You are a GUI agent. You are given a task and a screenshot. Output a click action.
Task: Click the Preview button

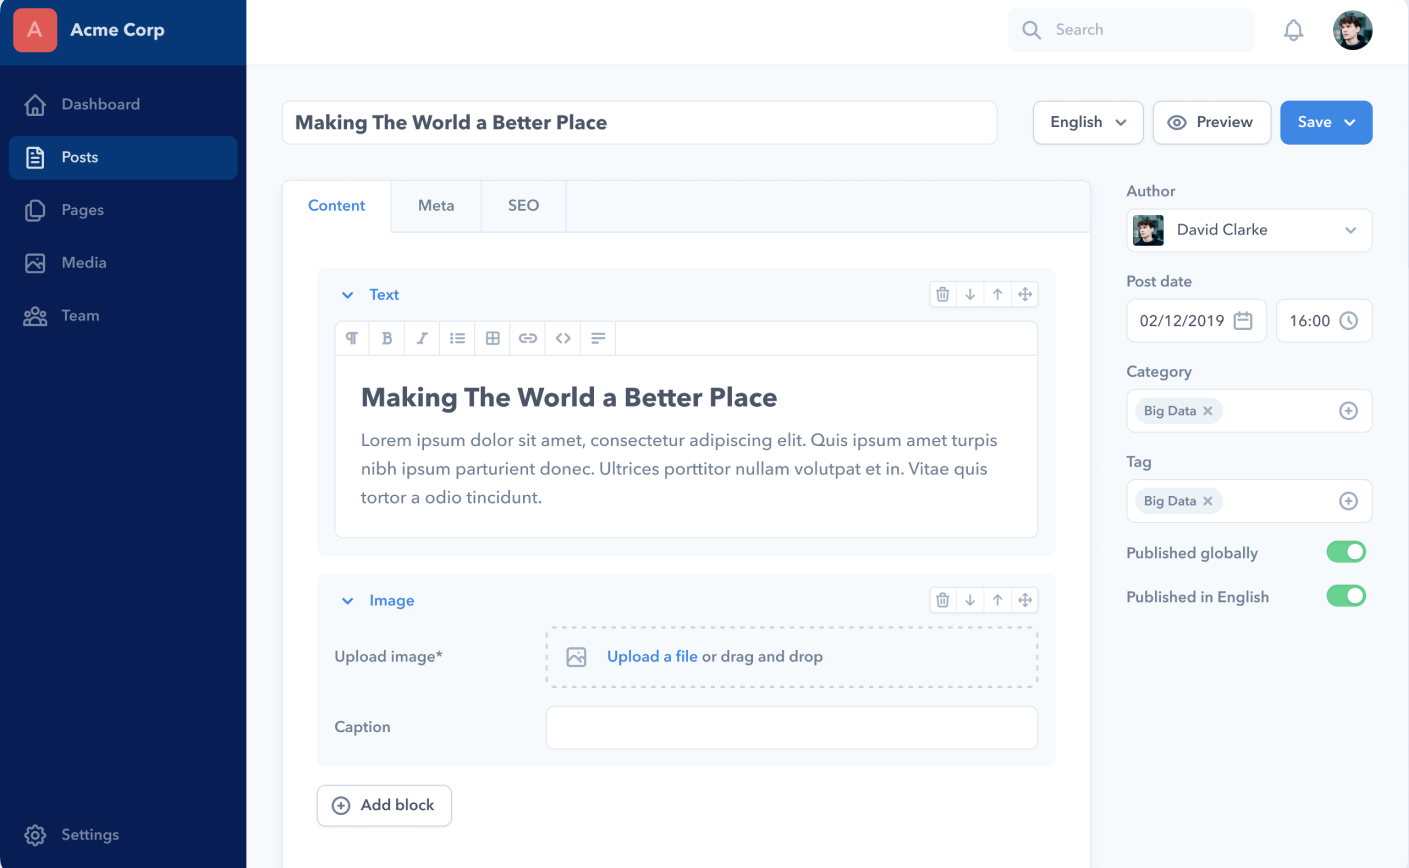point(1212,122)
